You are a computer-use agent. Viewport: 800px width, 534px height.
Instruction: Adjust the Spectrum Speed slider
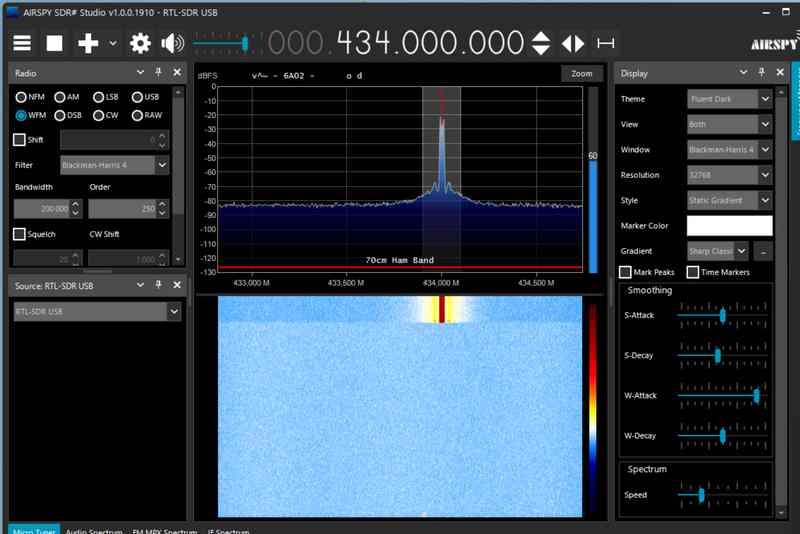[x=722, y=495]
